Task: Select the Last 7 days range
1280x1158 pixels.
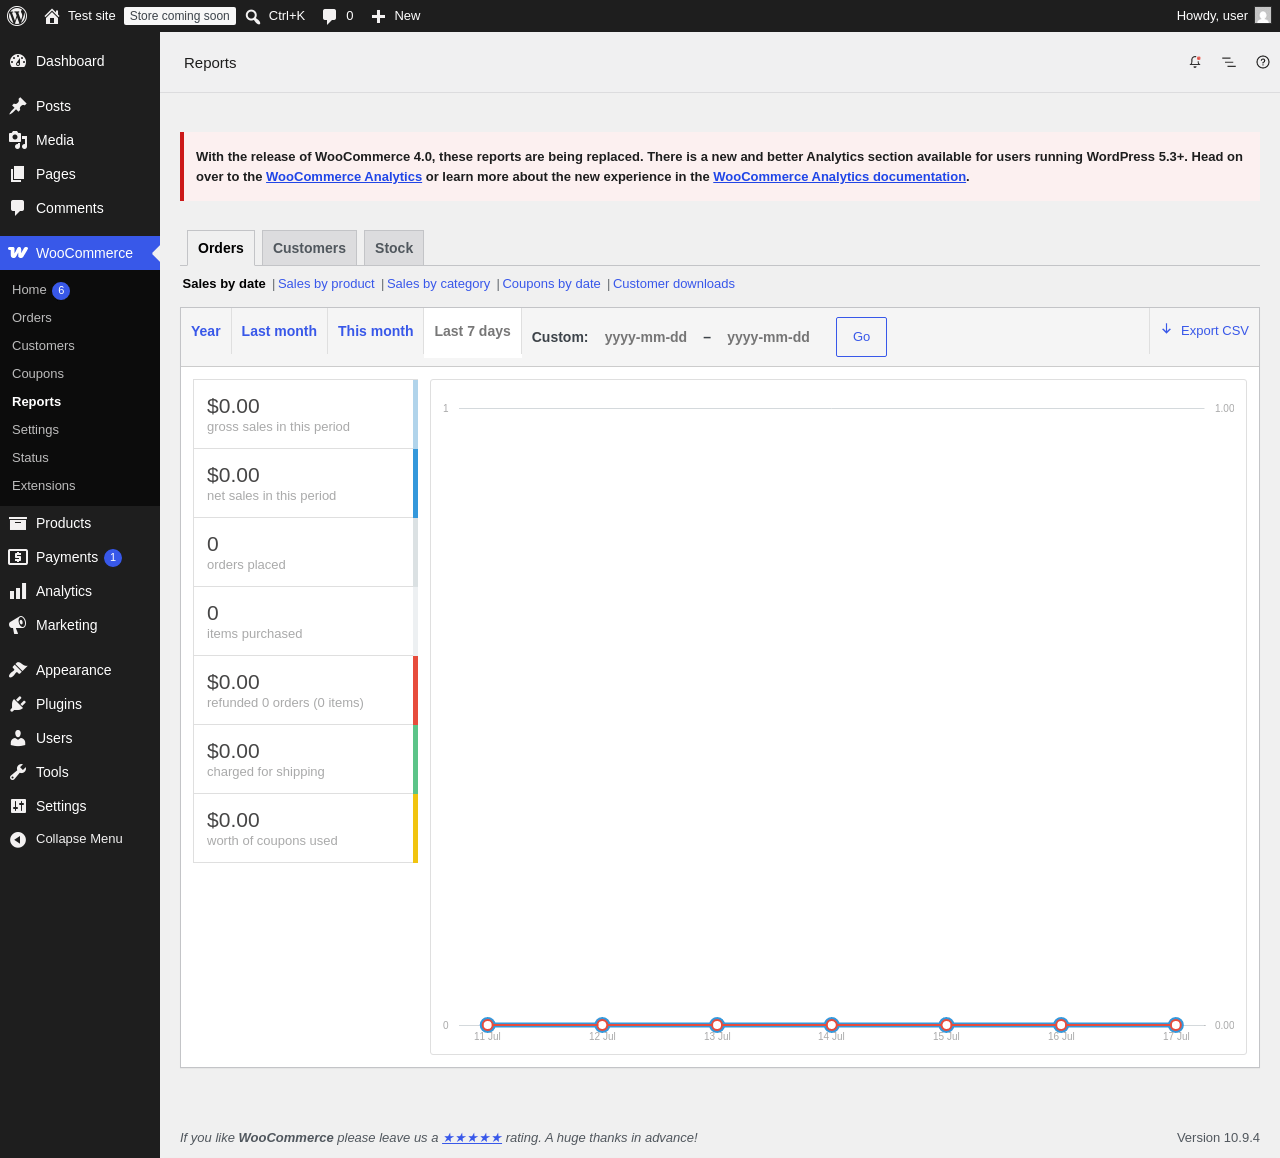Action: (x=472, y=331)
